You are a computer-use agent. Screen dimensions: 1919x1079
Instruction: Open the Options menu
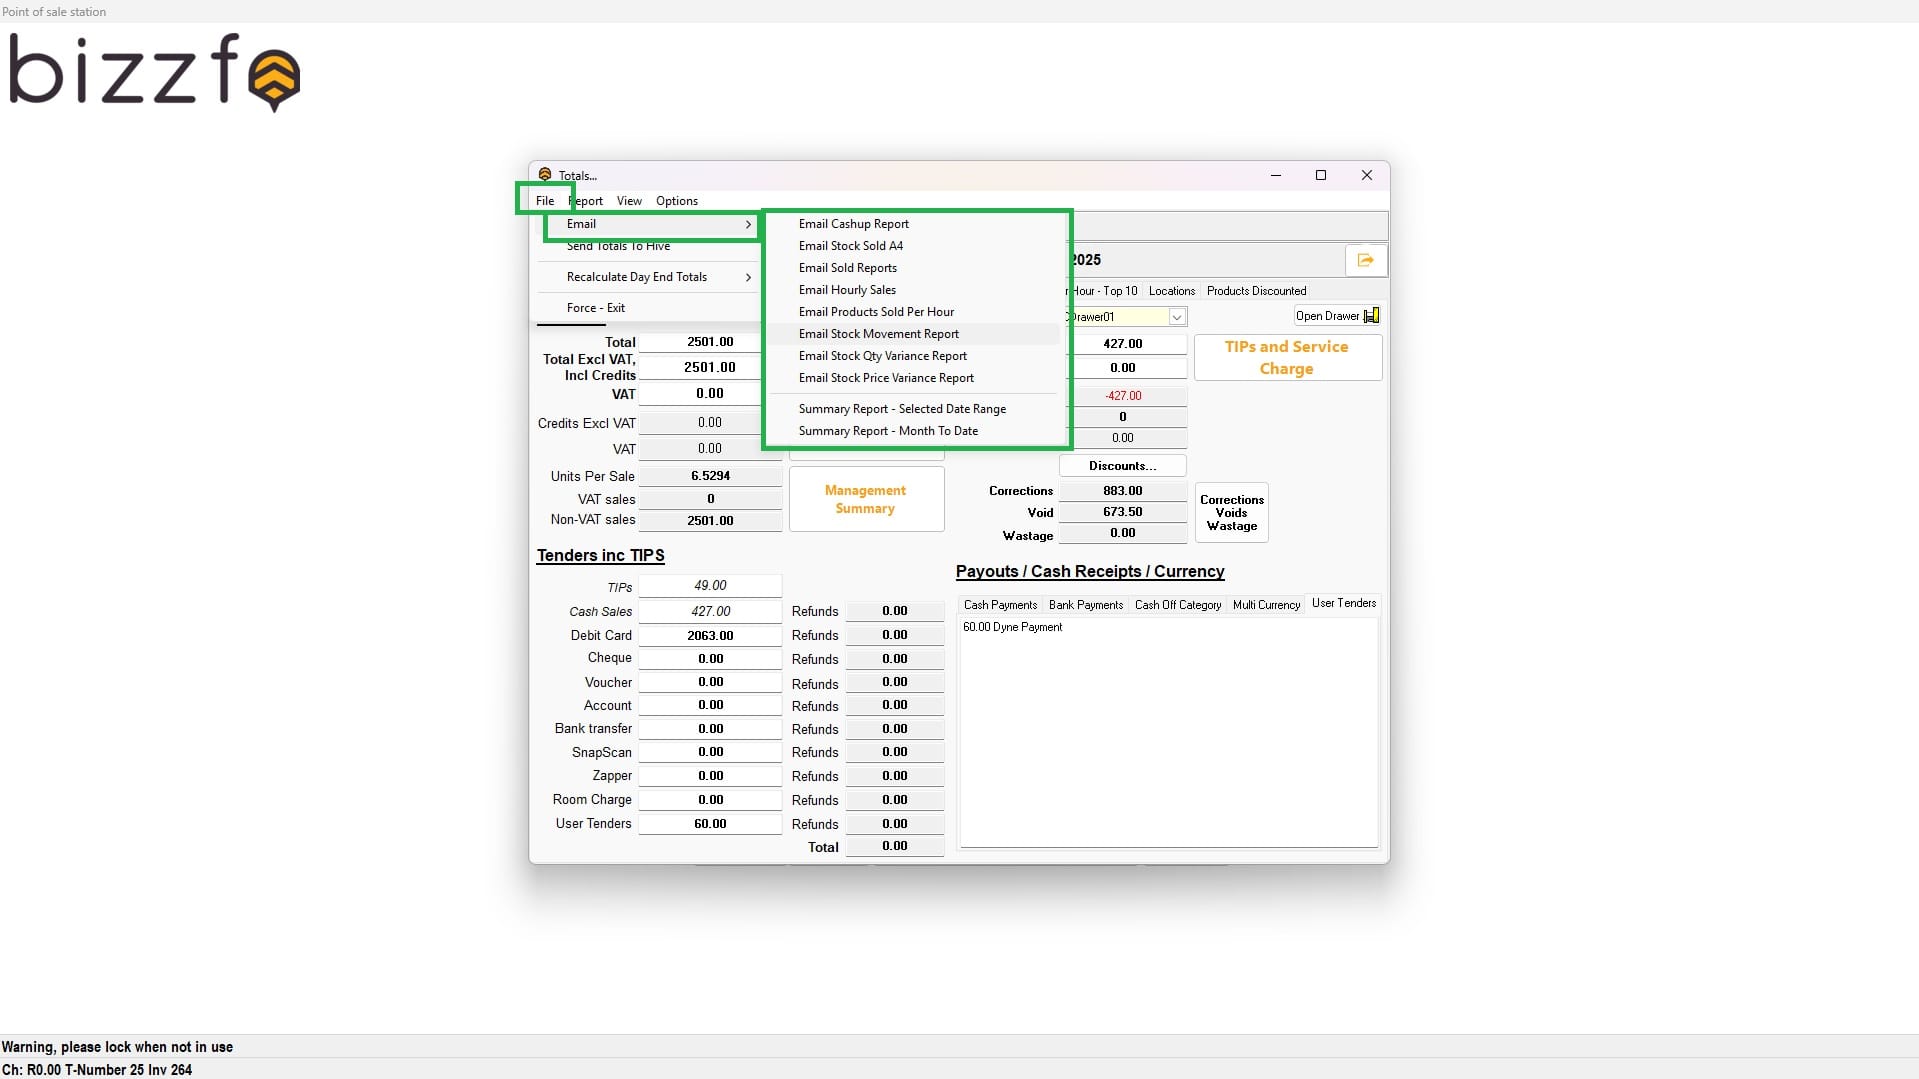click(x=676, y=201)
